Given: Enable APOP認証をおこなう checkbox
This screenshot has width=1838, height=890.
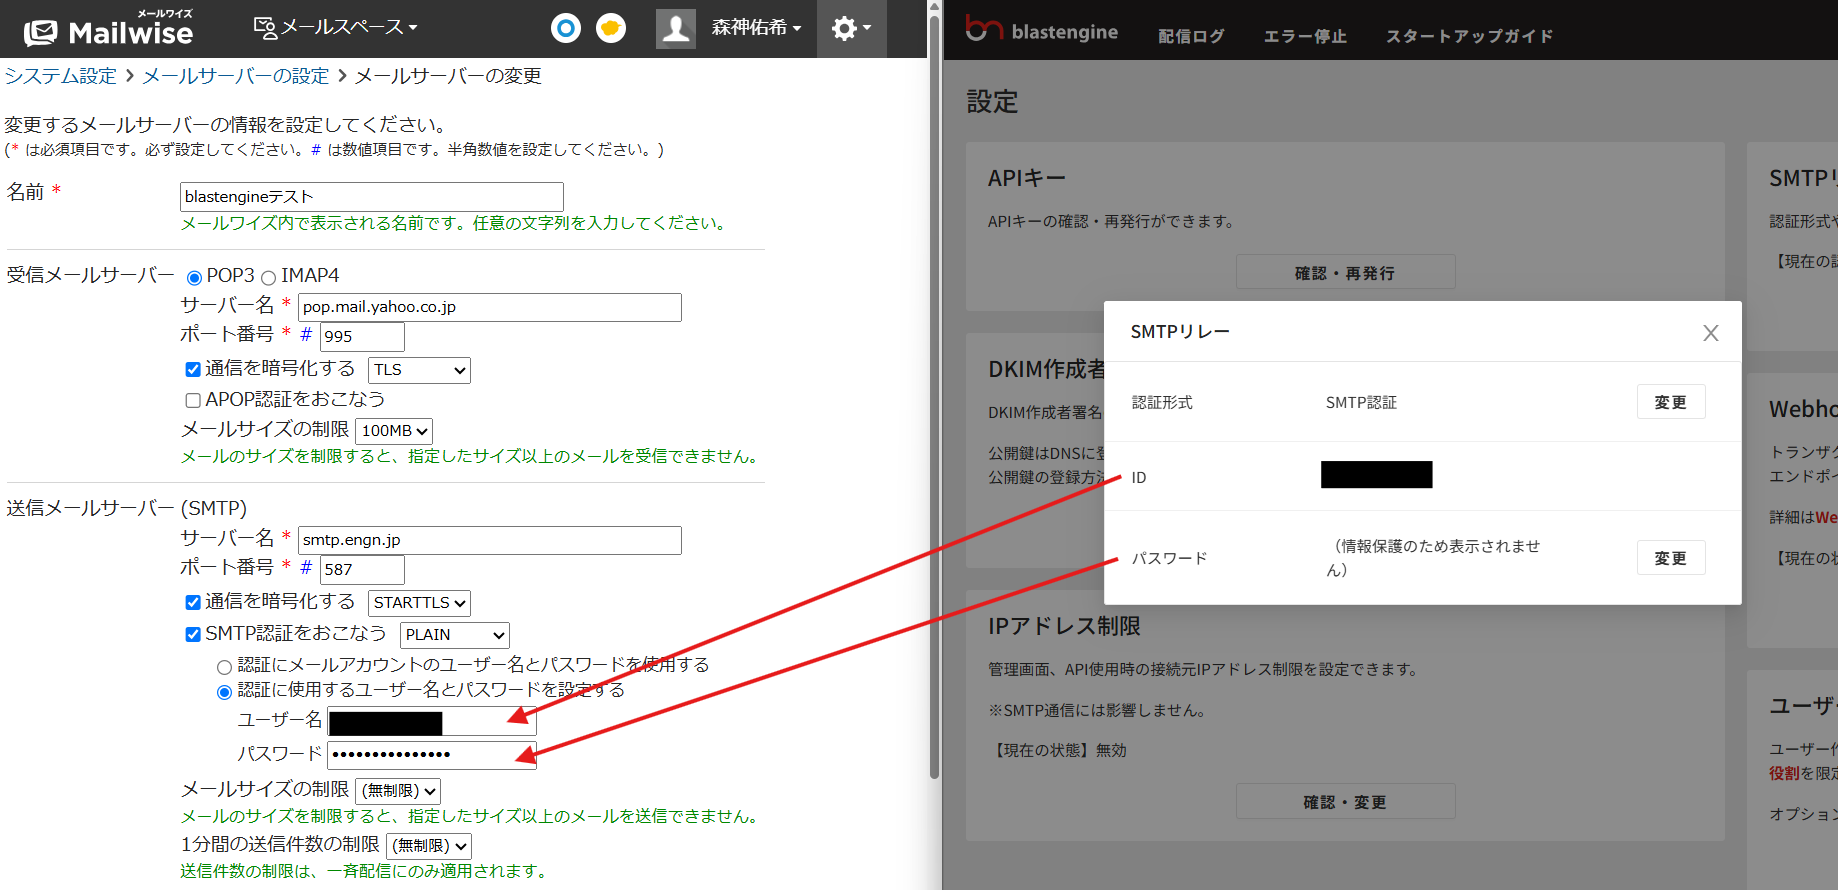Looking at the screenshot, I should pyautogui.click(x=193, y=400).
